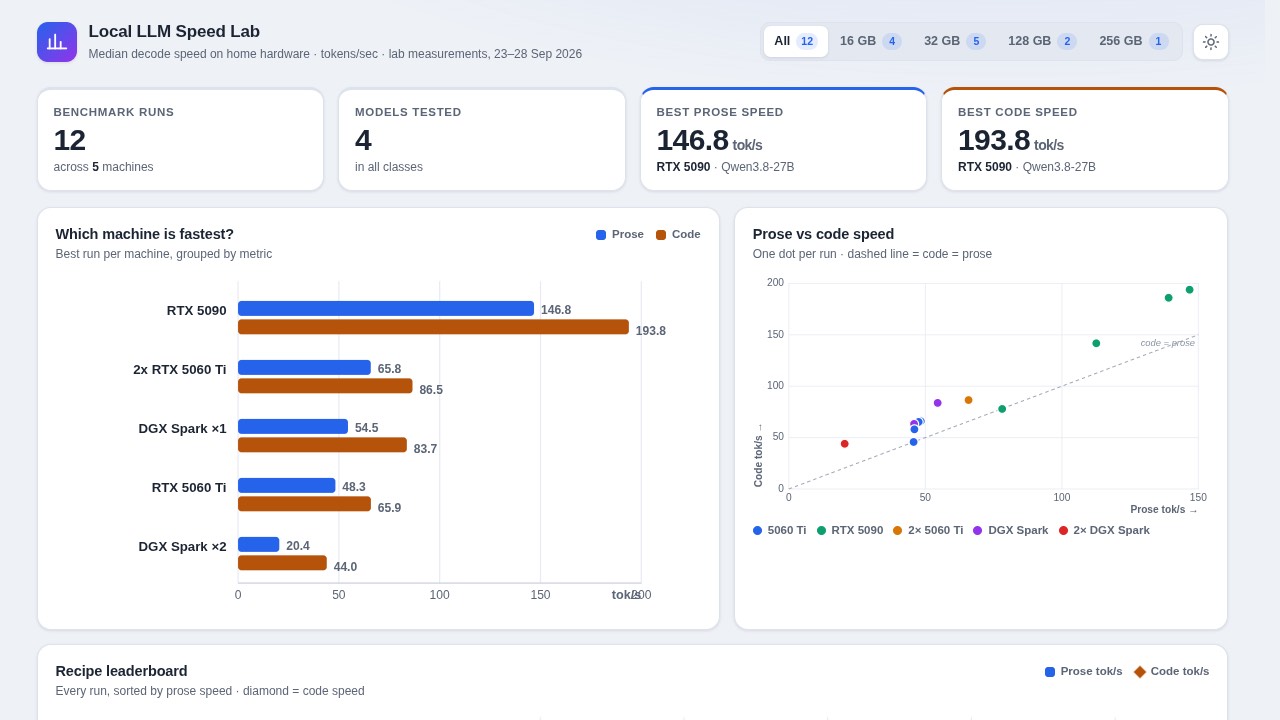This screenshot has height=720, width=1280.
Task: Click the "code = prose" dashed line label
Action: 1167,343
